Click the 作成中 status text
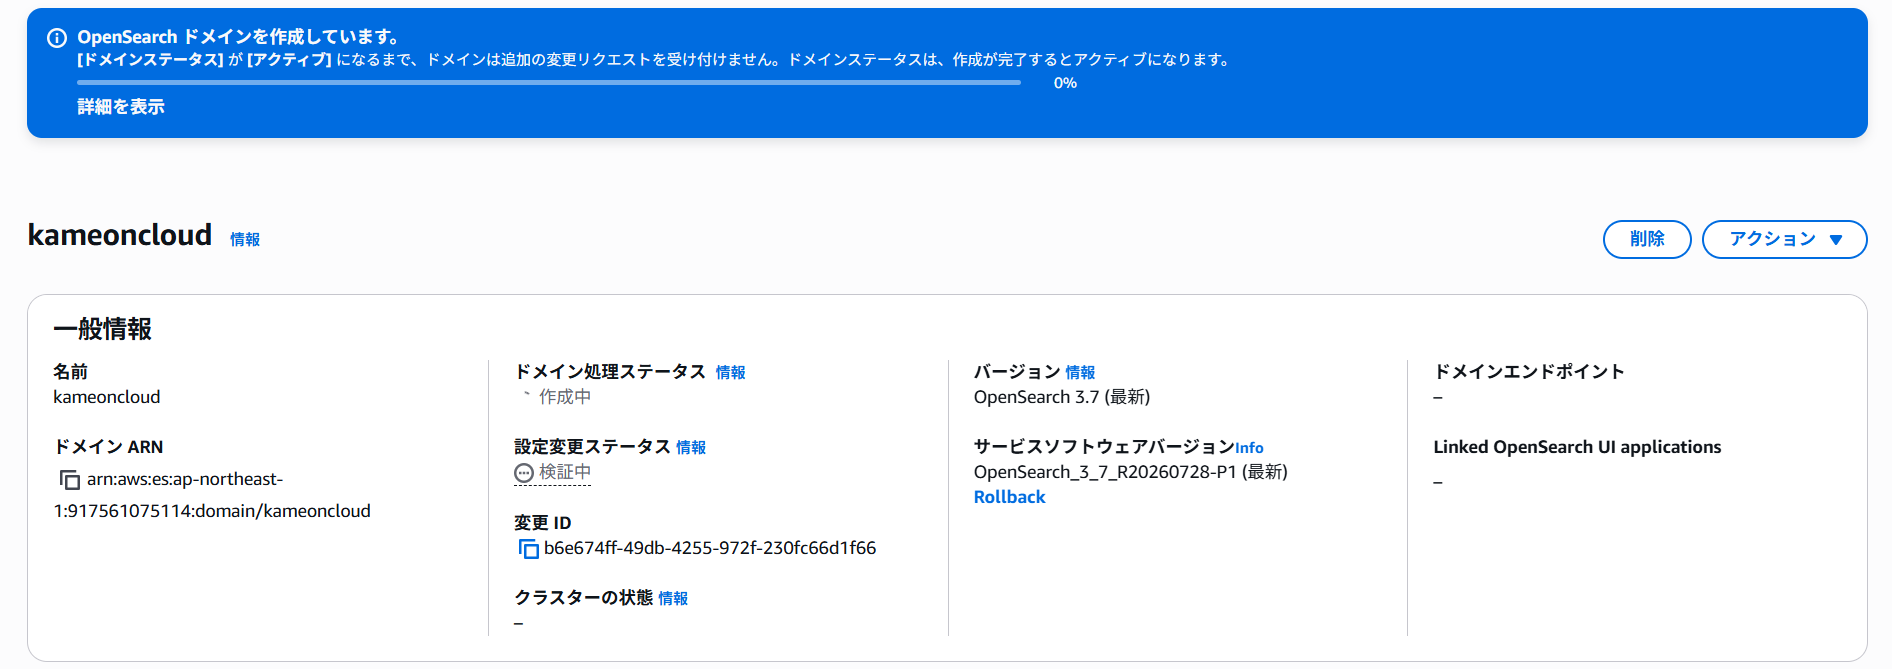Screen dimensions: 1892x669 pos(565,397)
